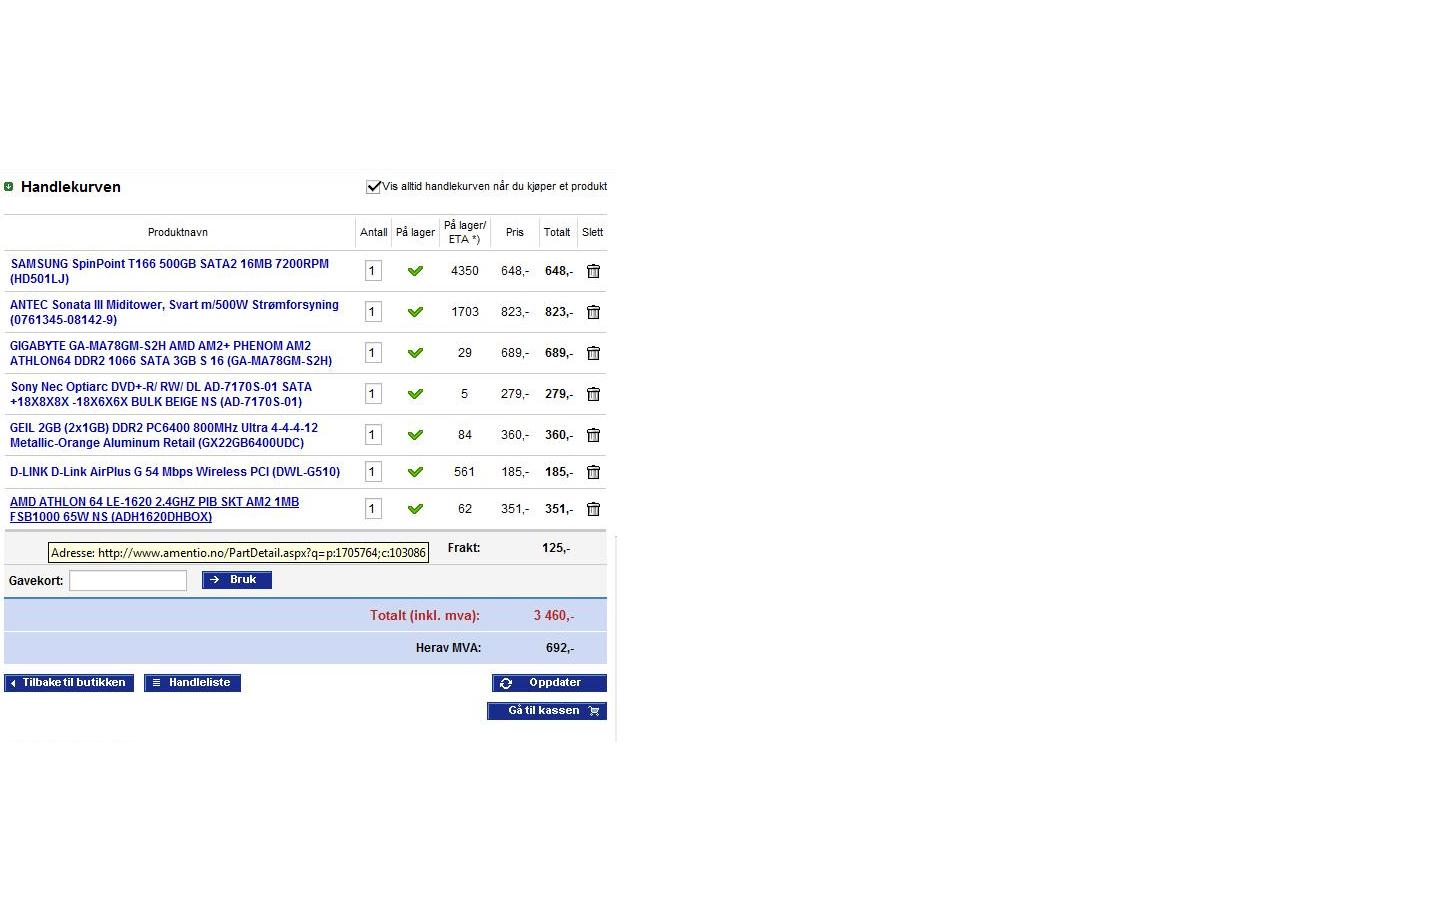Click stock checkmark for AMD ATHLON 64
The image size is (1440, 900).
click(x=415, y=509)
